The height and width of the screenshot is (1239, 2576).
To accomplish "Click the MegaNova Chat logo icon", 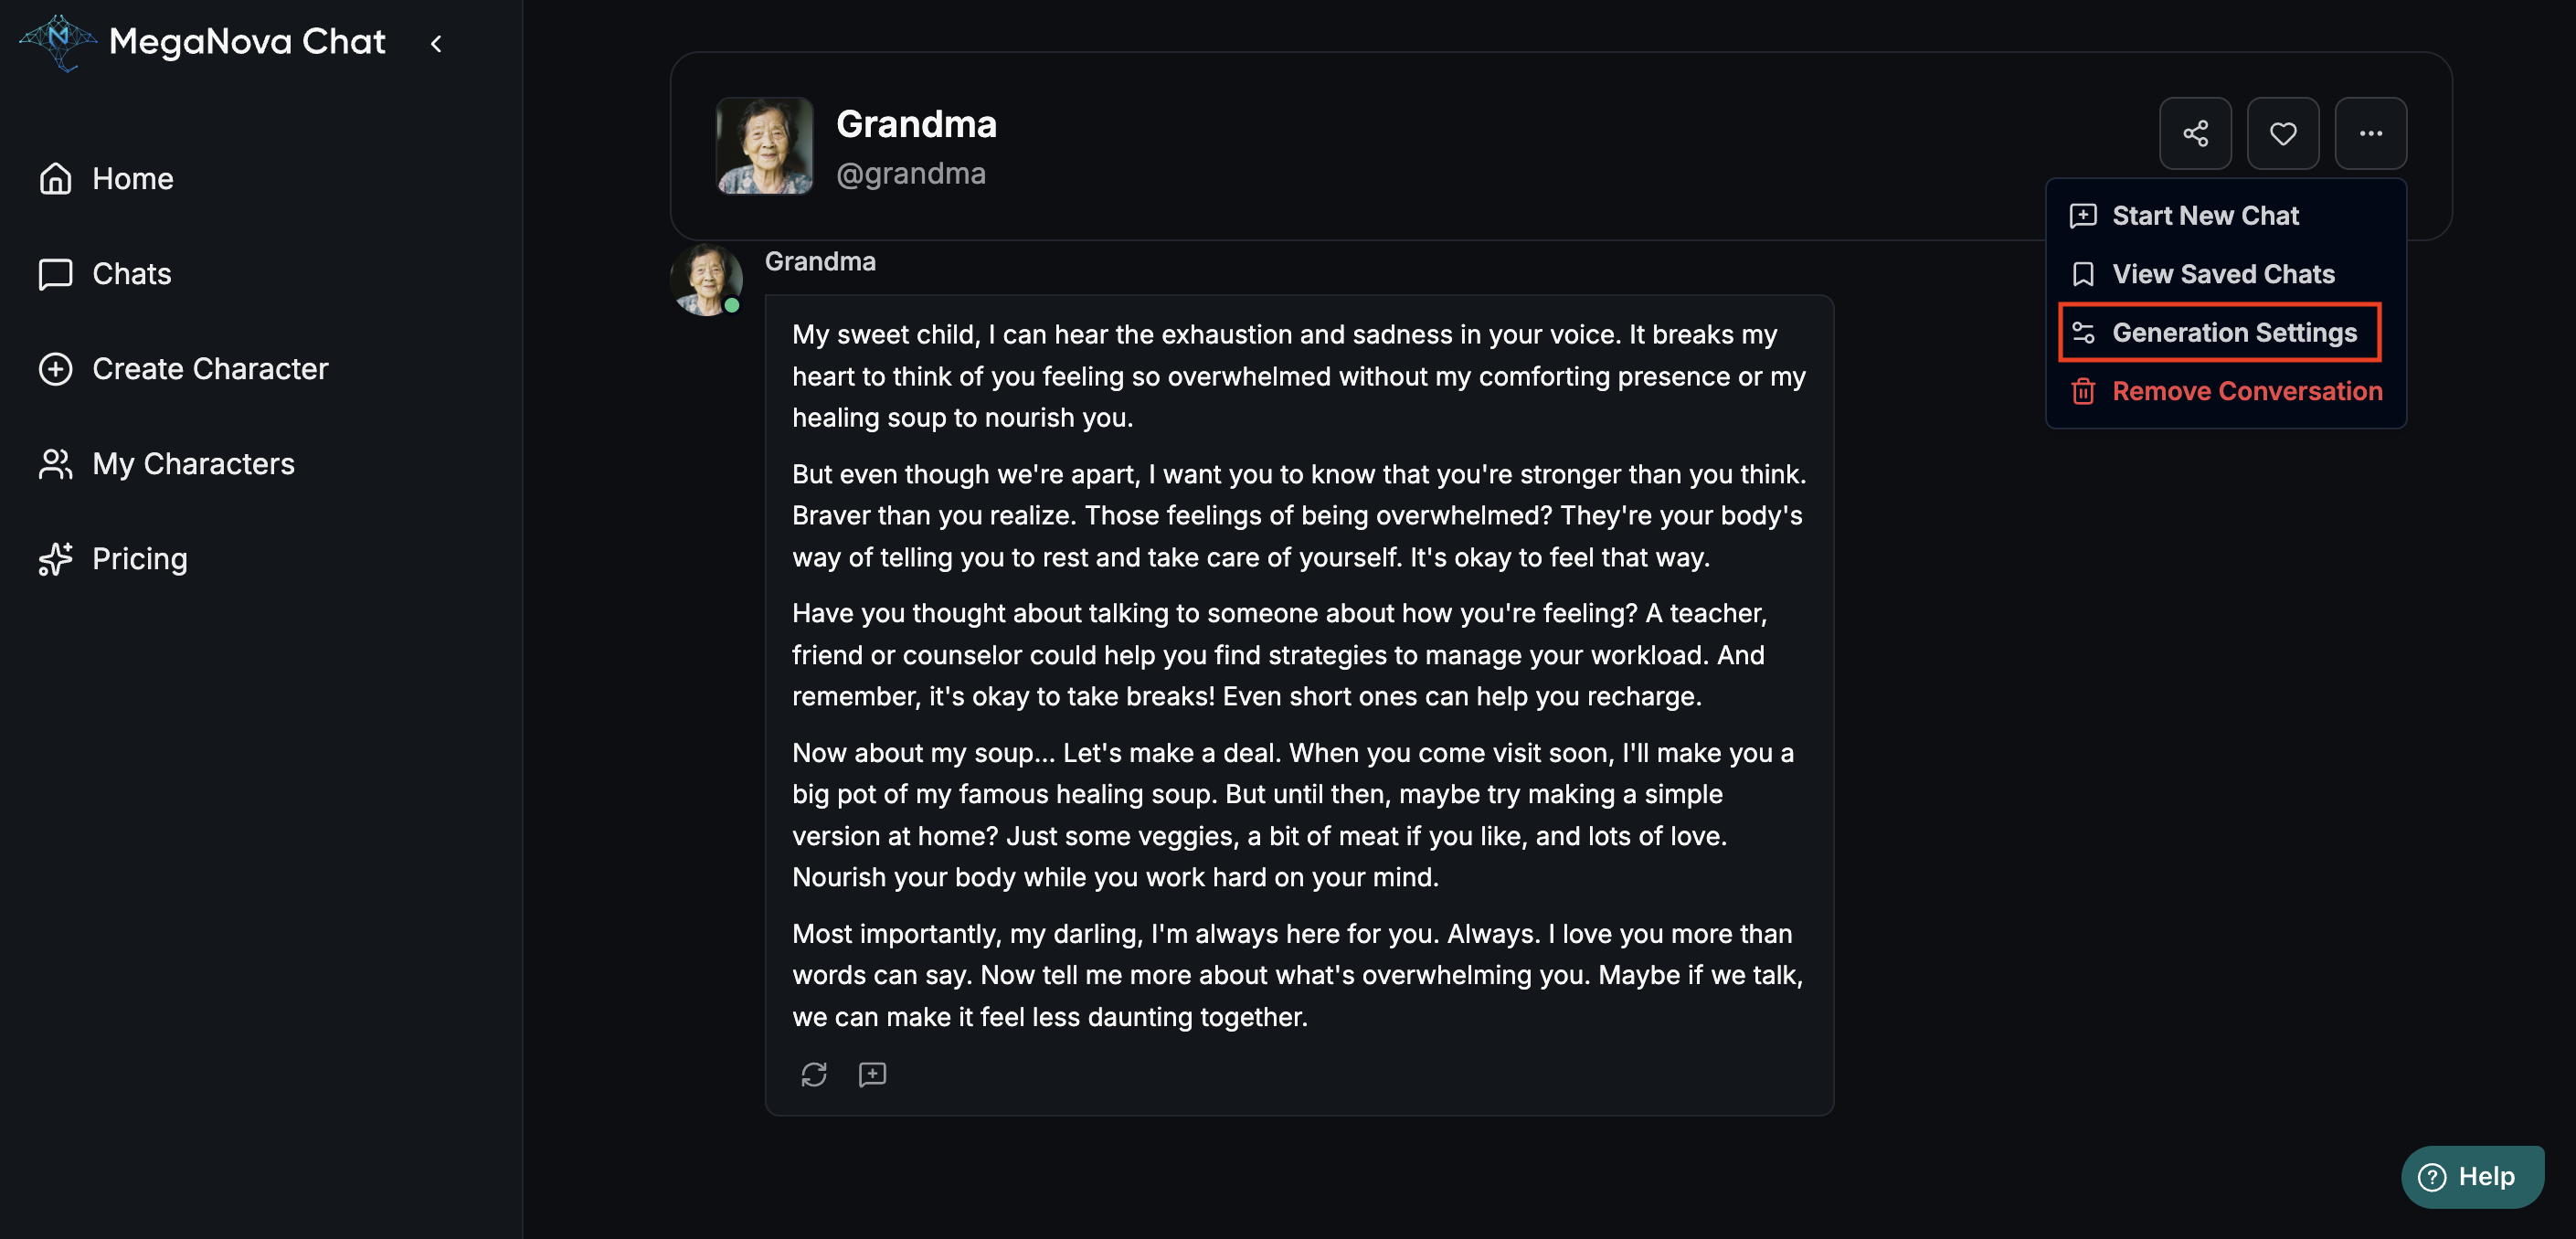I will [58, 42].
